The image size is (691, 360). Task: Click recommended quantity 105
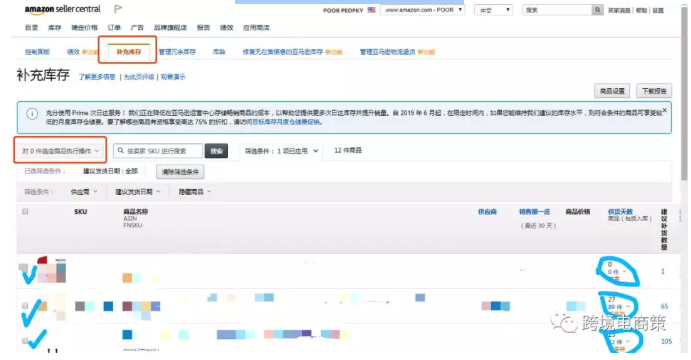tap(666, 341)
